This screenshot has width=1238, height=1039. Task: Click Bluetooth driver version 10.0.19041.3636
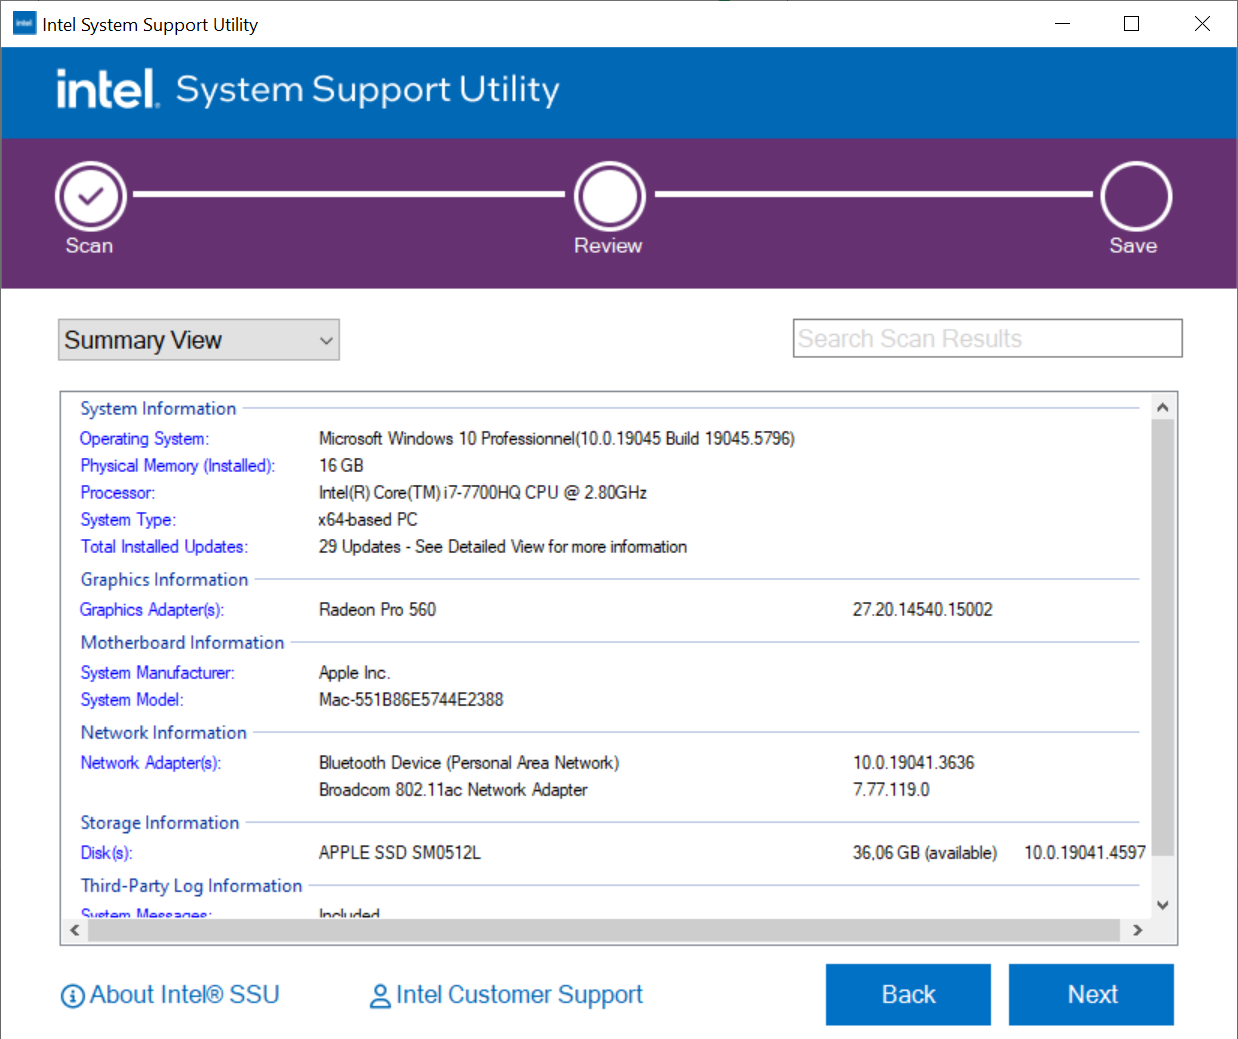tap(913, 763)
